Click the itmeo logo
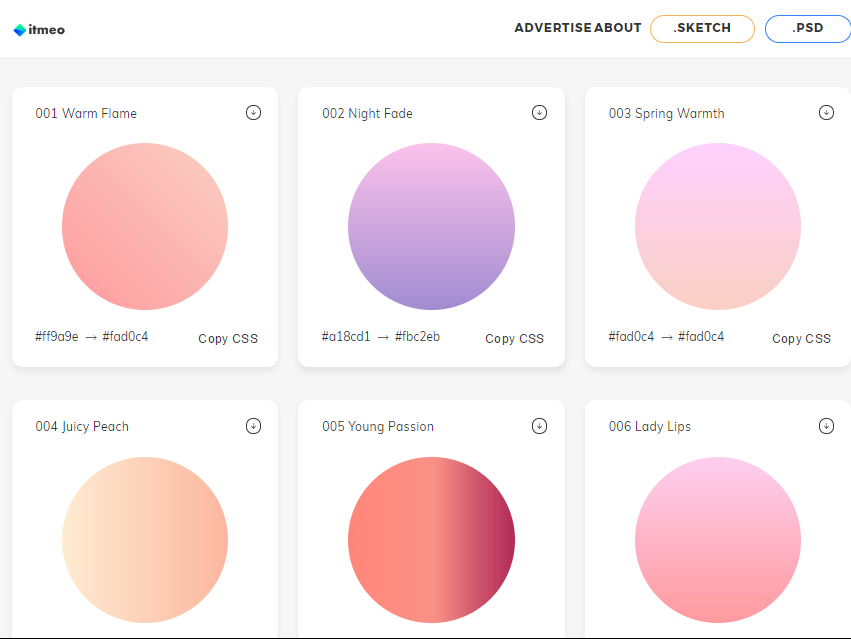Screen dimensions: 851x639 pyautogui.click(x=39, y=30)
